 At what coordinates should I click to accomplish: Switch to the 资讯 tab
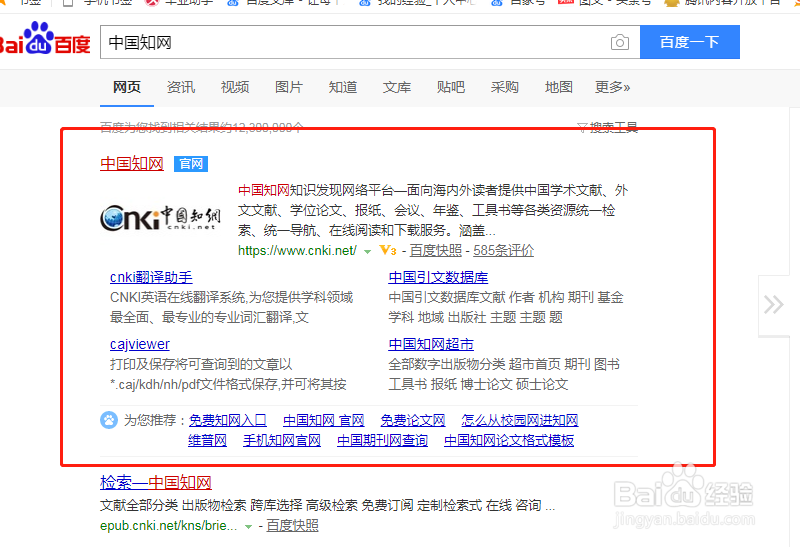pyautogui.click(x=181, y=87)
